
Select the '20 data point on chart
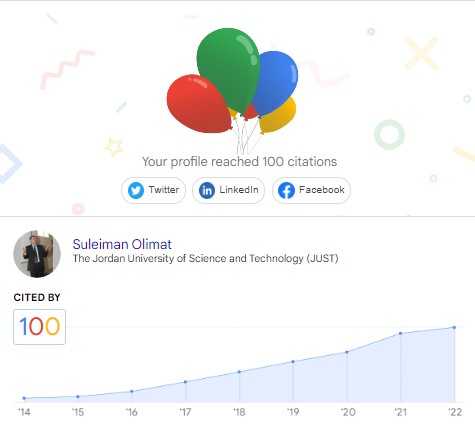[x=347, y=352]
